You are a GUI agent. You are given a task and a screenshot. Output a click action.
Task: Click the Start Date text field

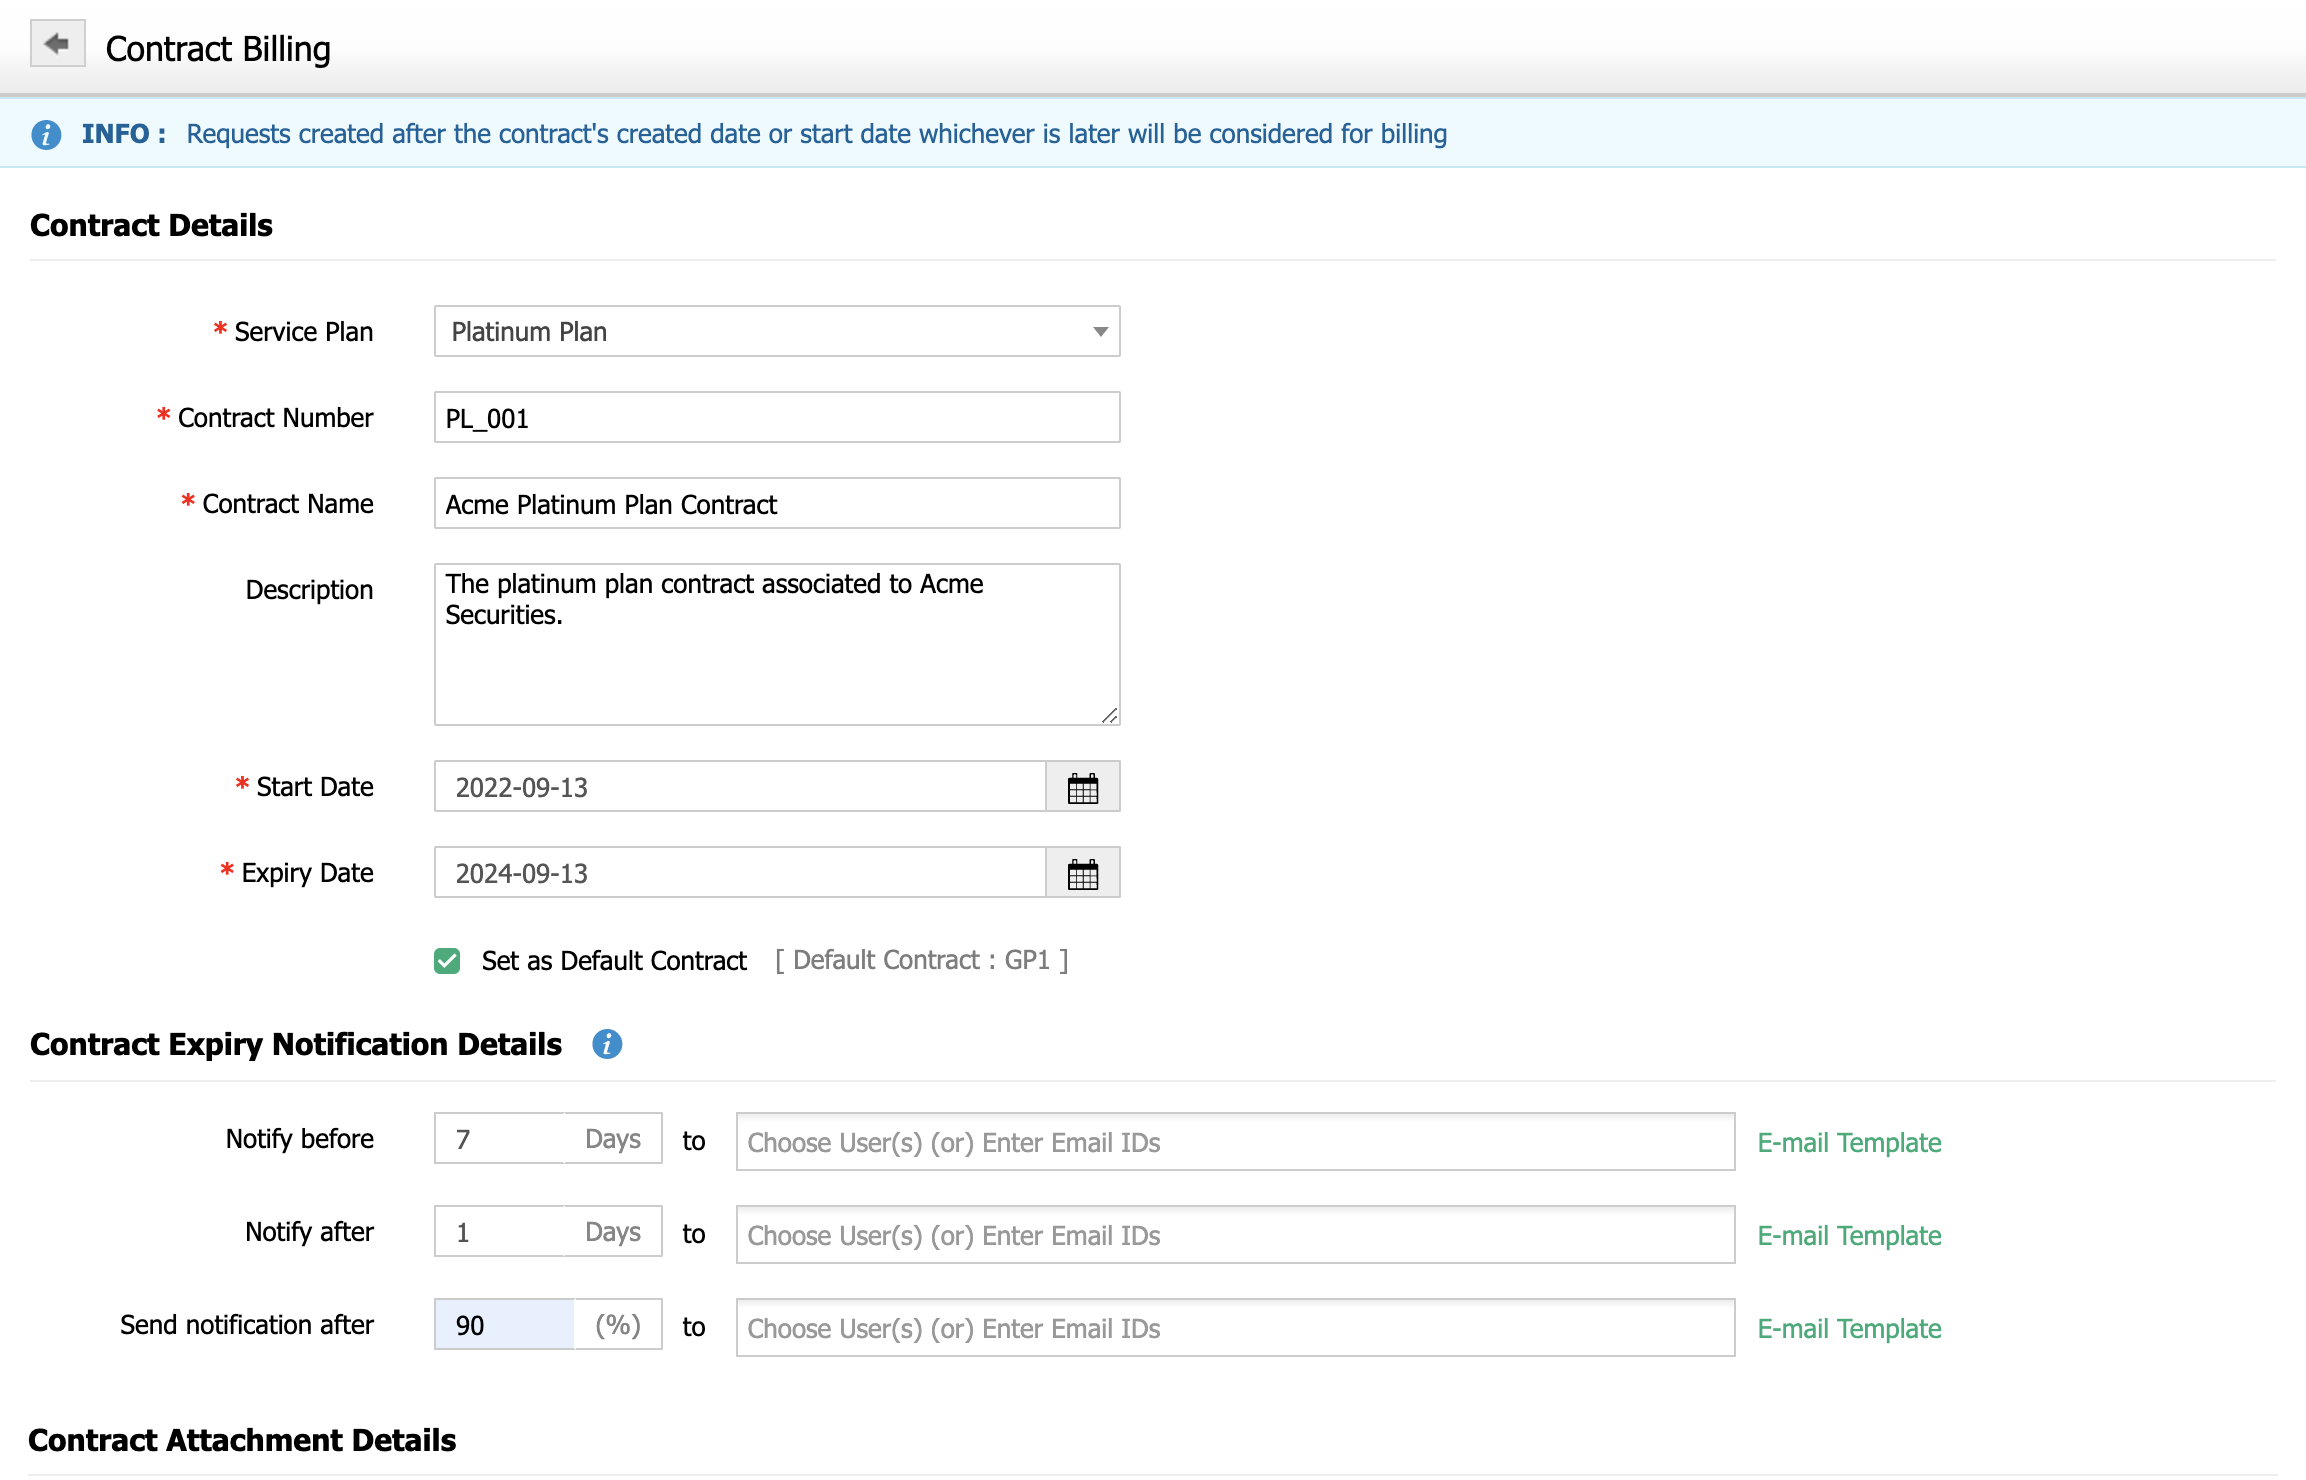click(740, 788)
